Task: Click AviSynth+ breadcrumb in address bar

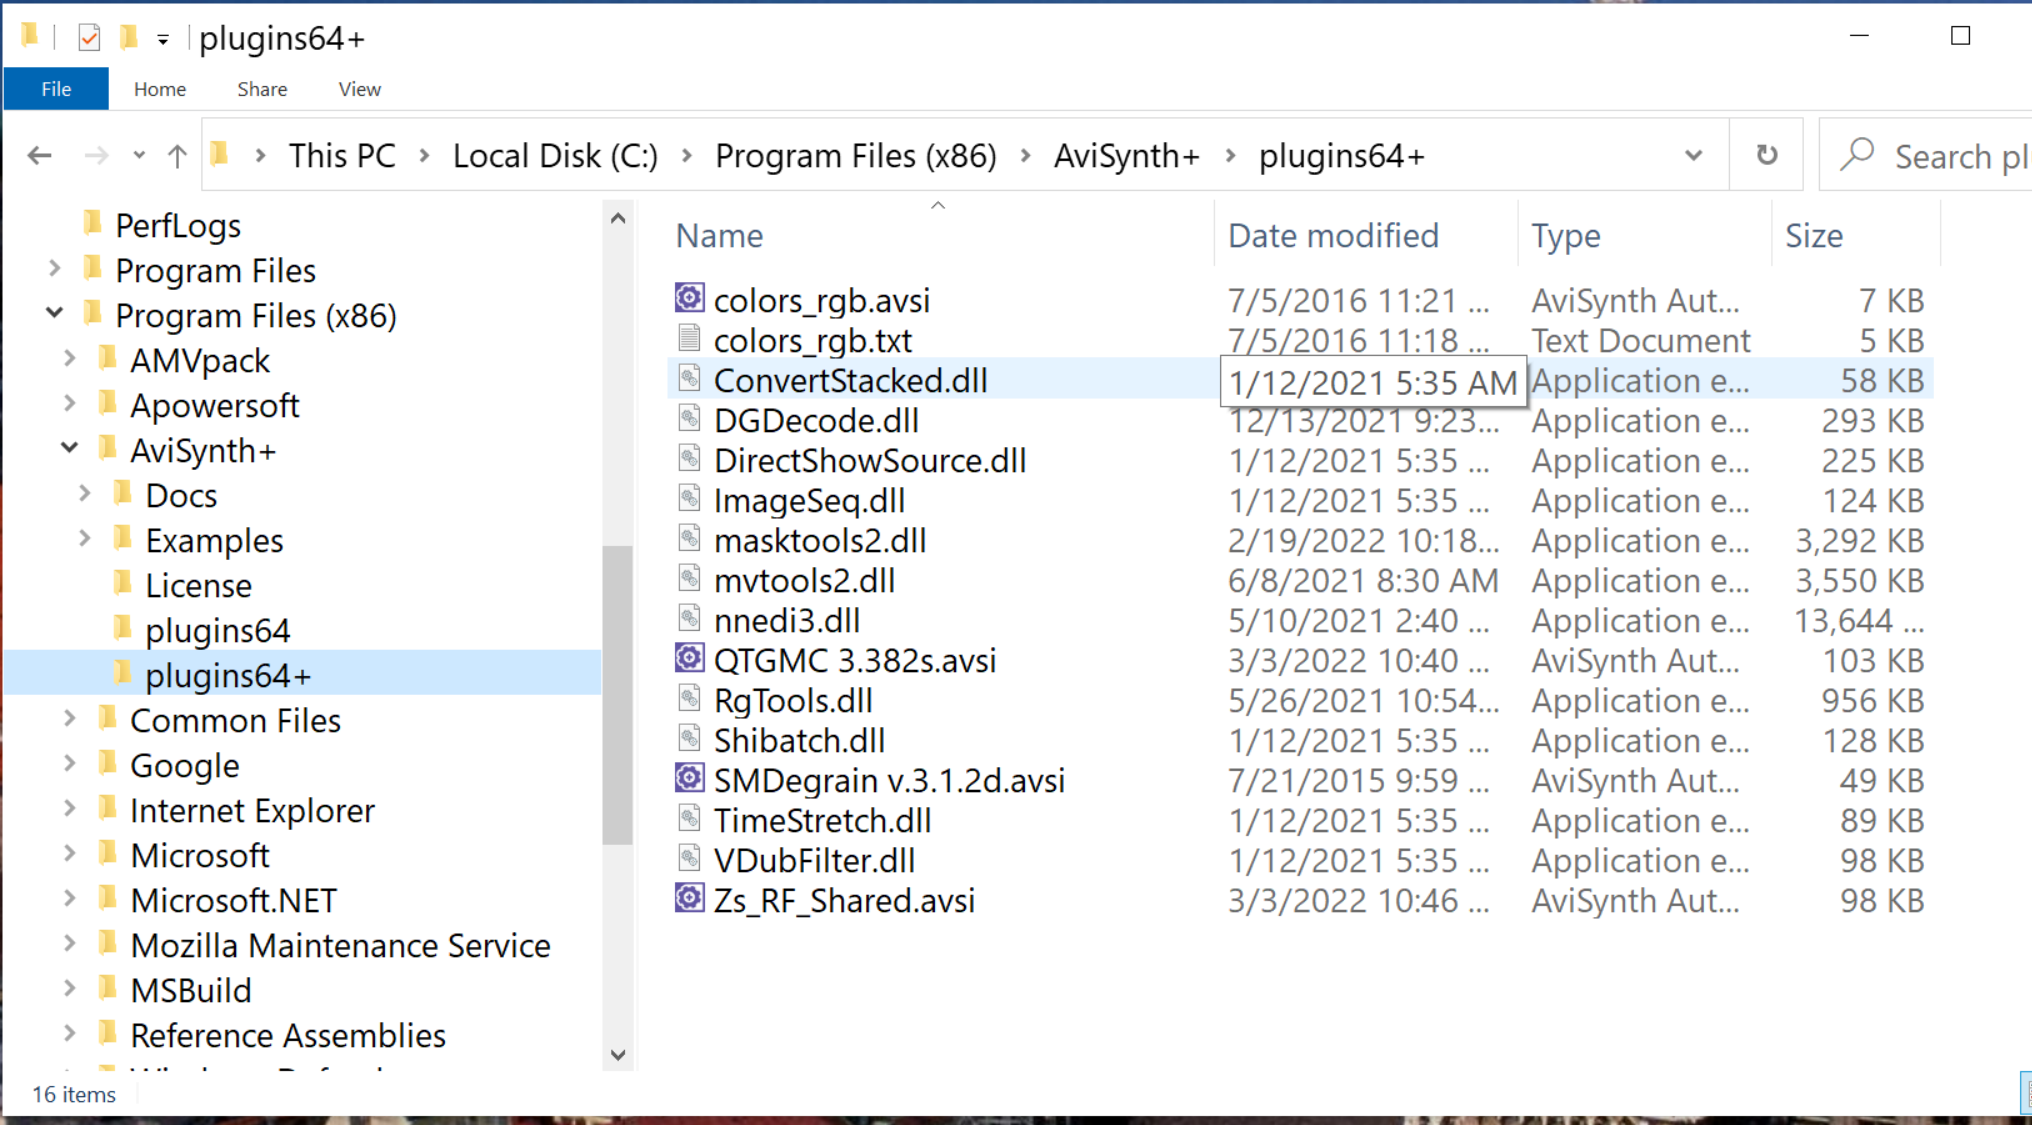Action: tap(1126, 156)
